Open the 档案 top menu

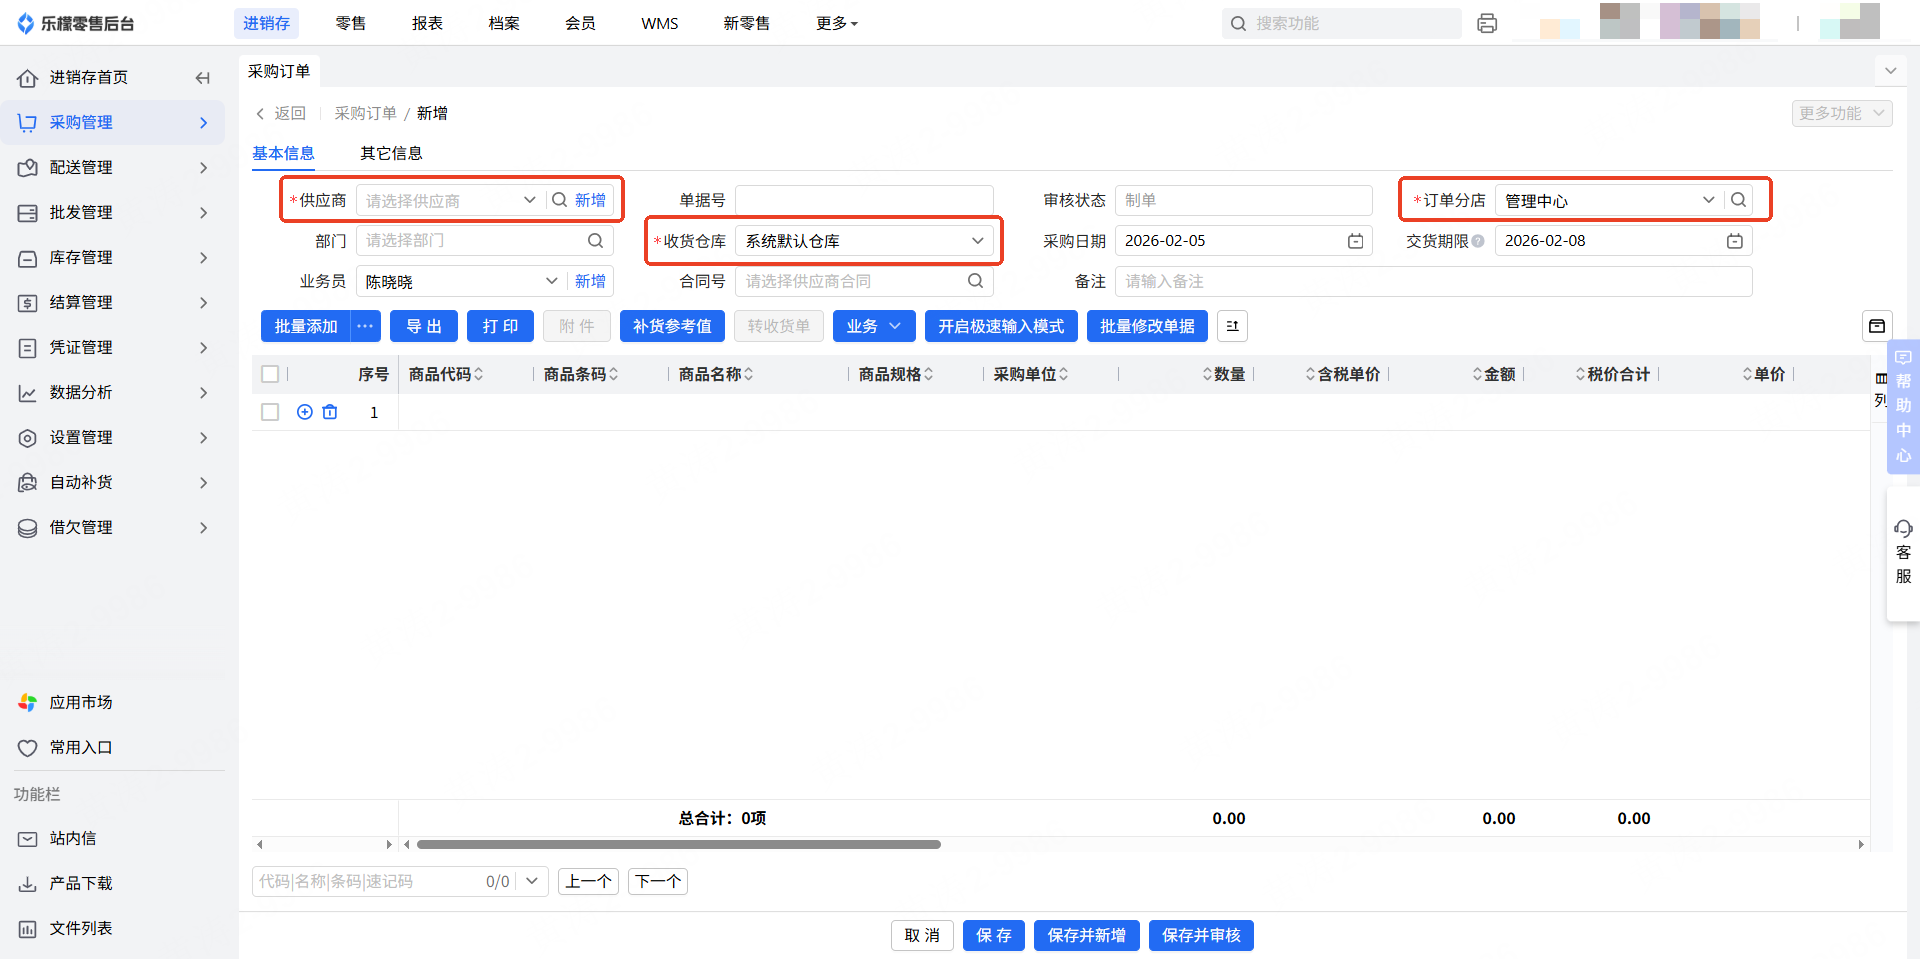504,23
